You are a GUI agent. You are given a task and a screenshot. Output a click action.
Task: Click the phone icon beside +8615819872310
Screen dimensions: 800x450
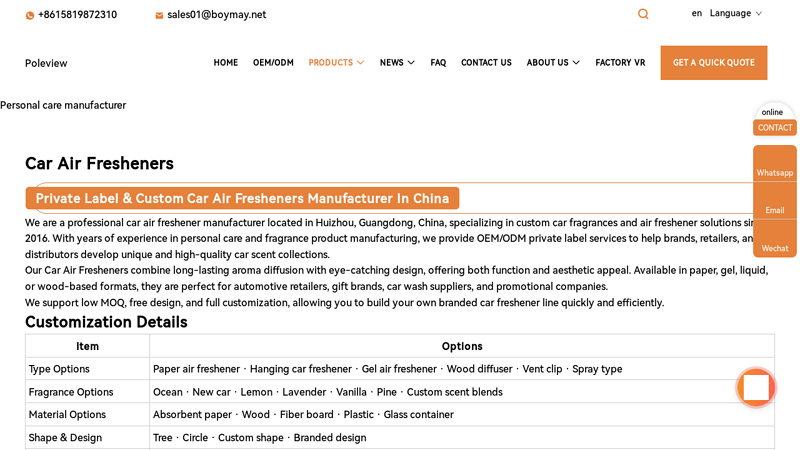pos(30,15)
